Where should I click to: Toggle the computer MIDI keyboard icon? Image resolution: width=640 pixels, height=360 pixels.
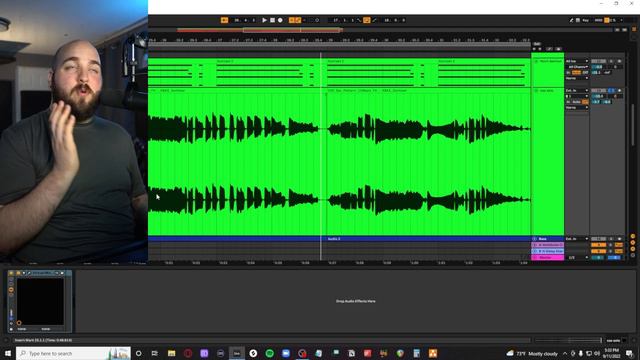578,20
